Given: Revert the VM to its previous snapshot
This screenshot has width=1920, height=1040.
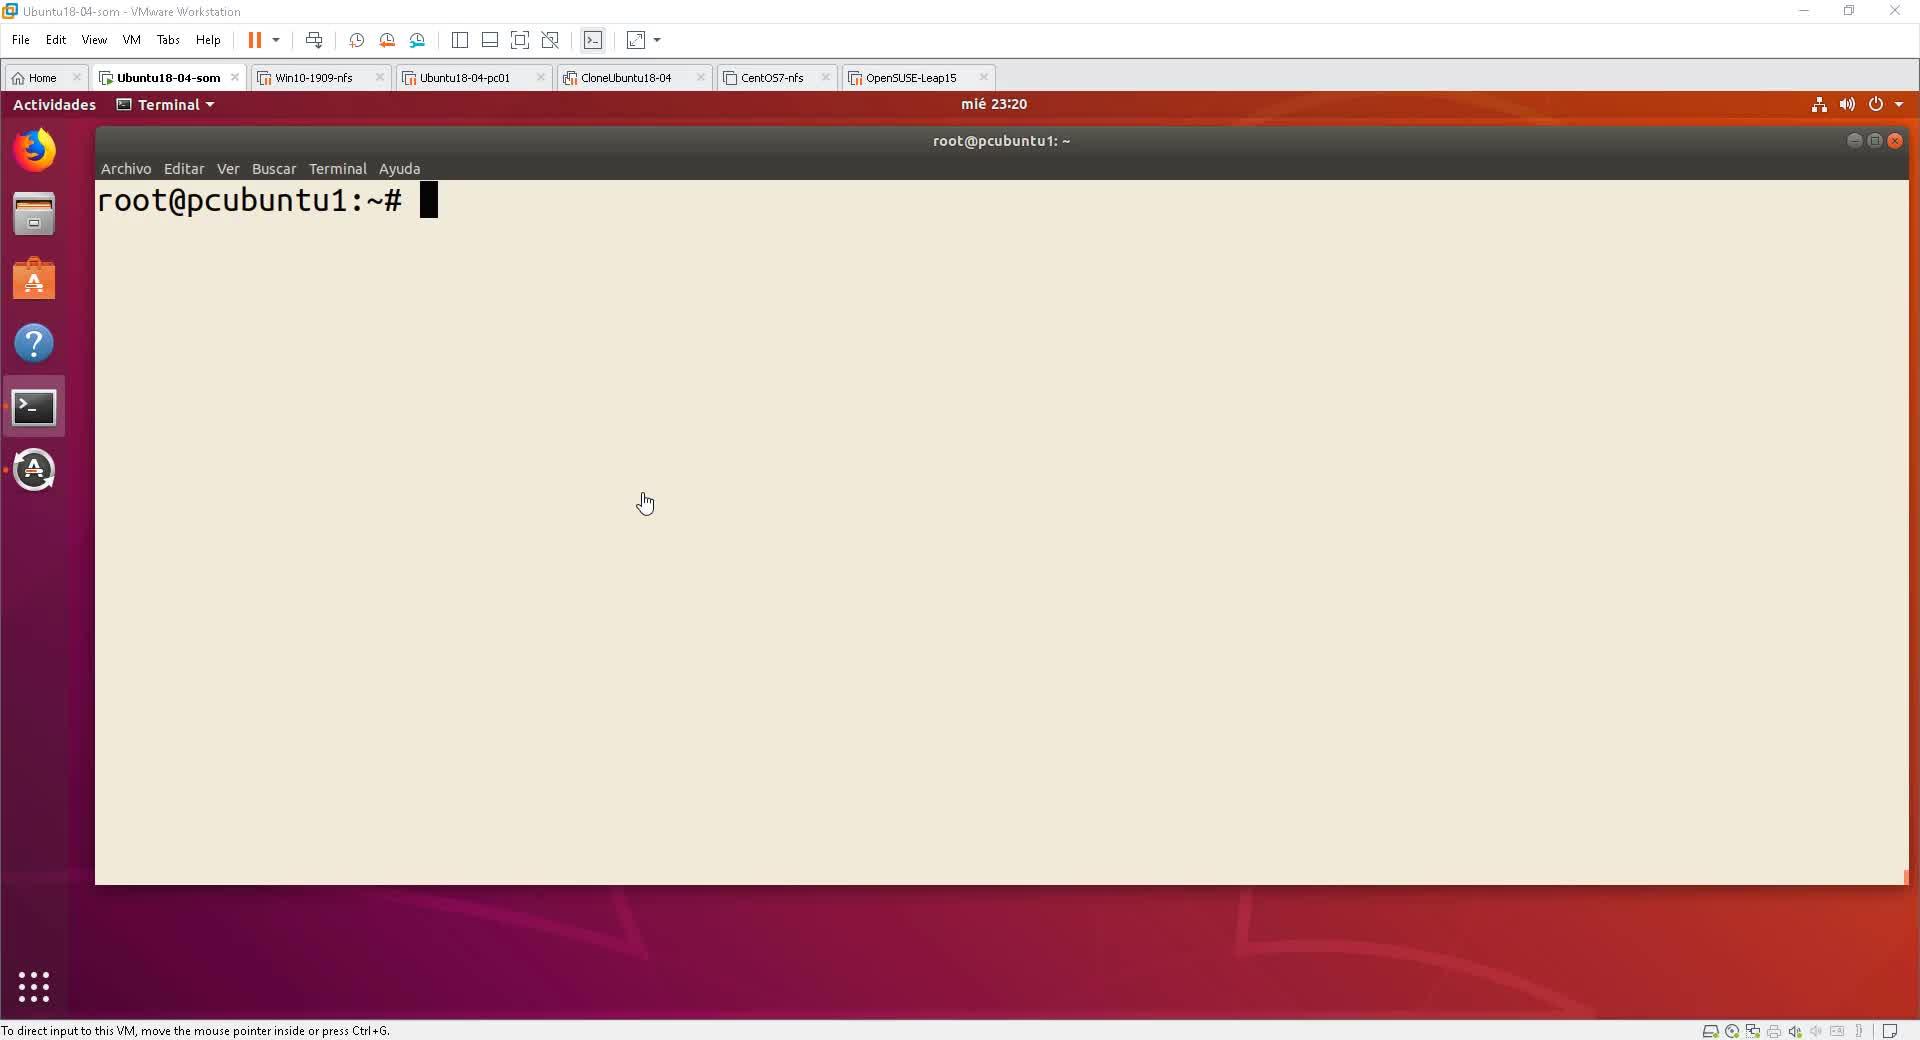Looking at the screenshot, I should coord(387,40).
